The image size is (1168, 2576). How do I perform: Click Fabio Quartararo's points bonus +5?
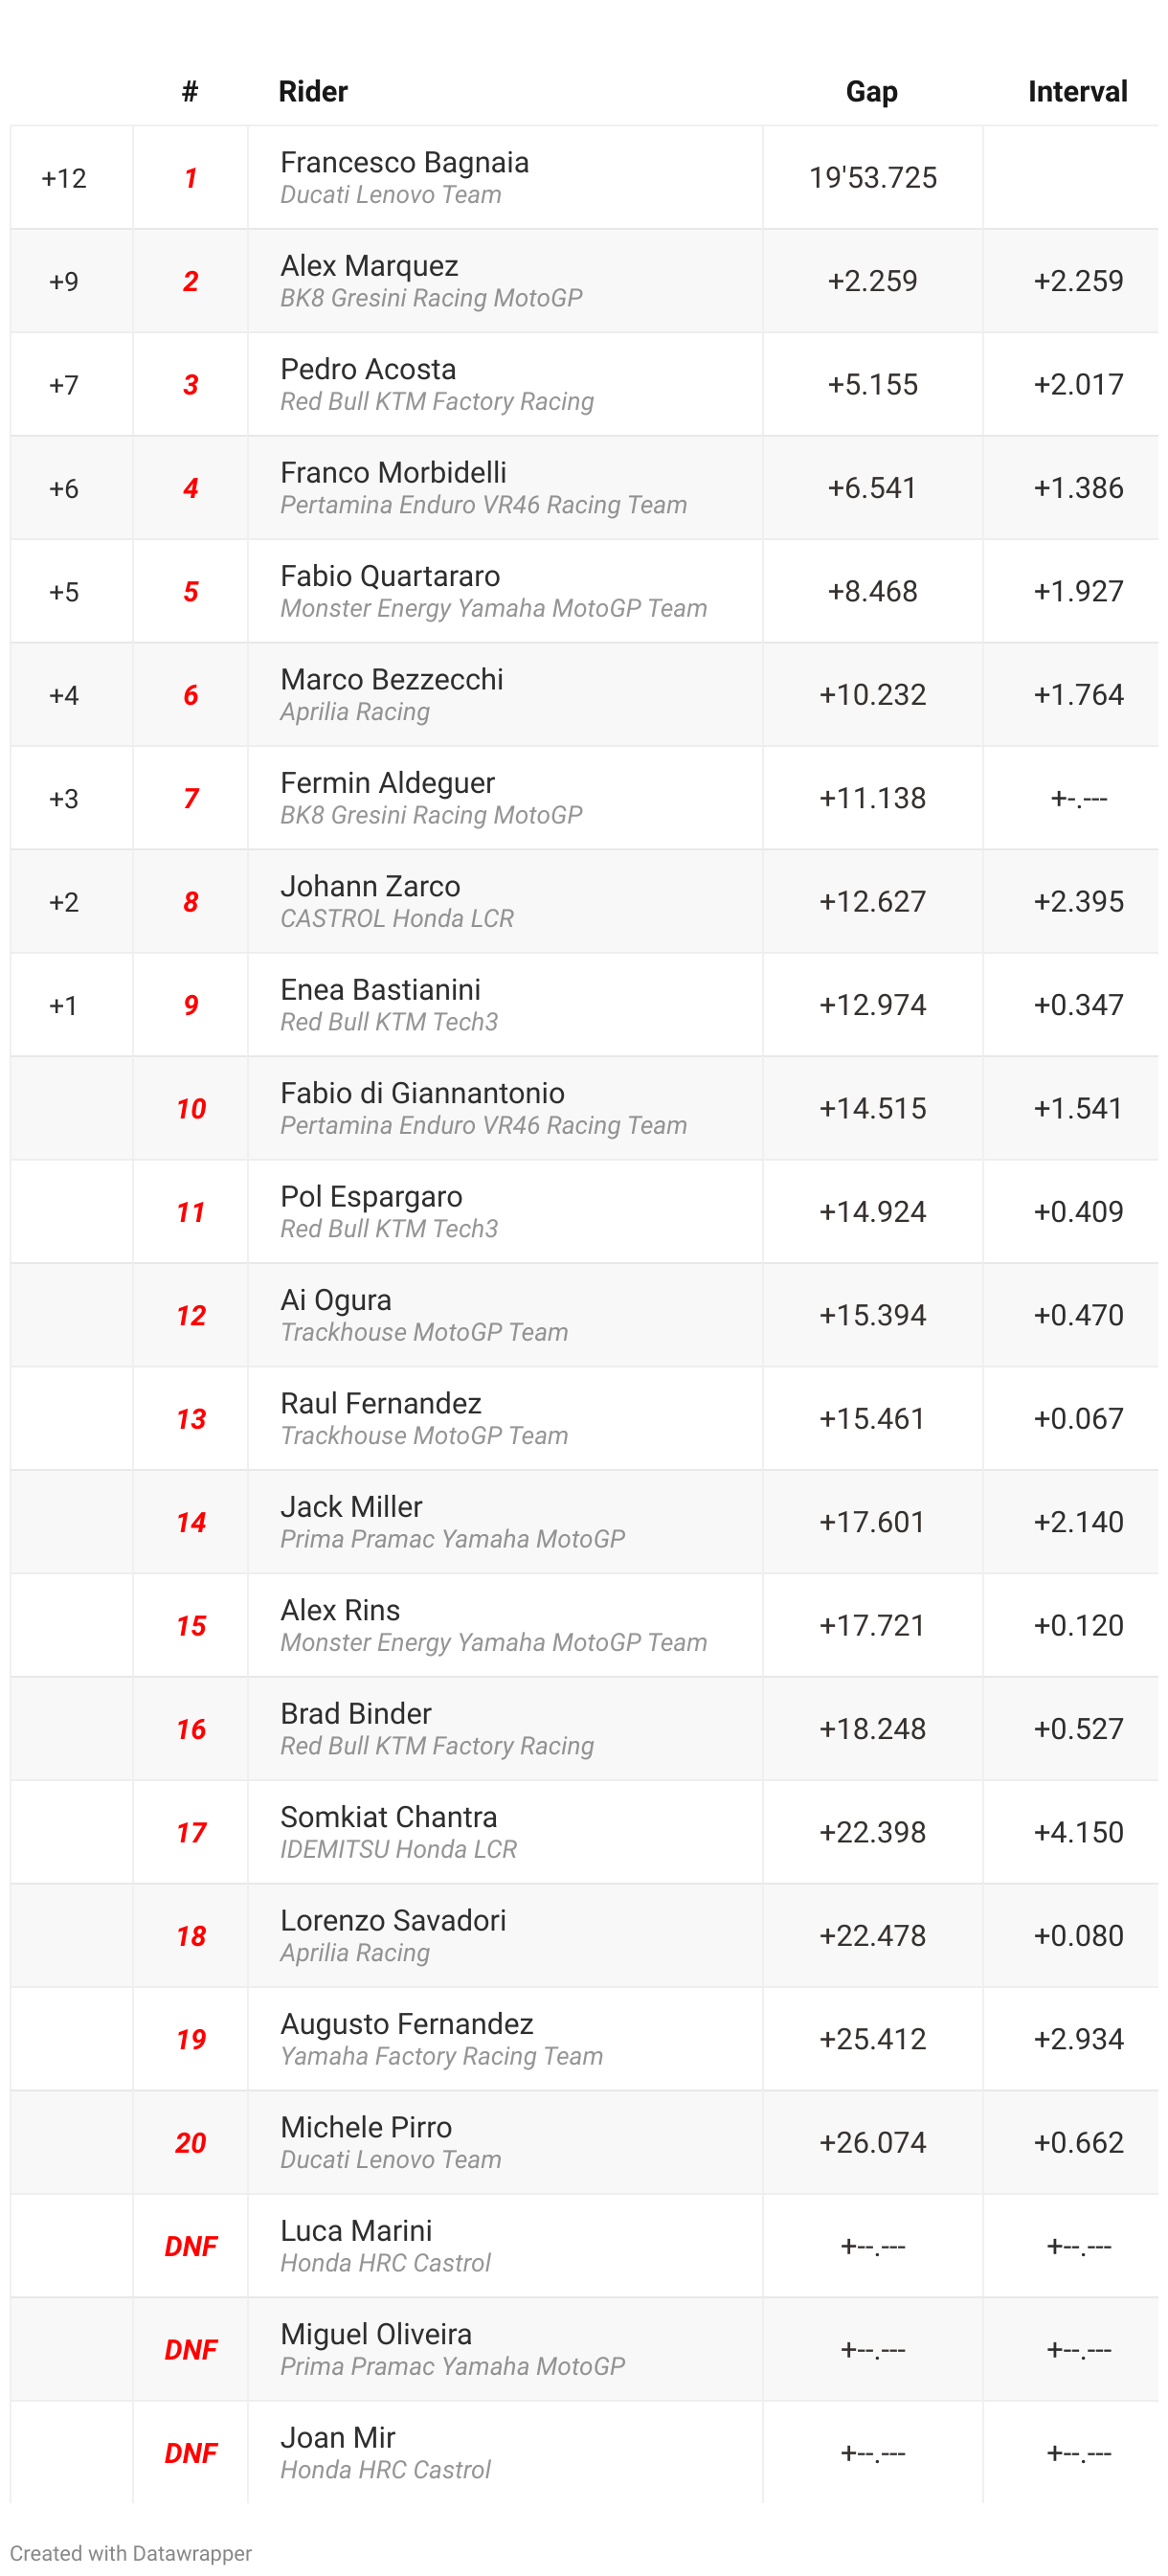click(x=64, y=592)
